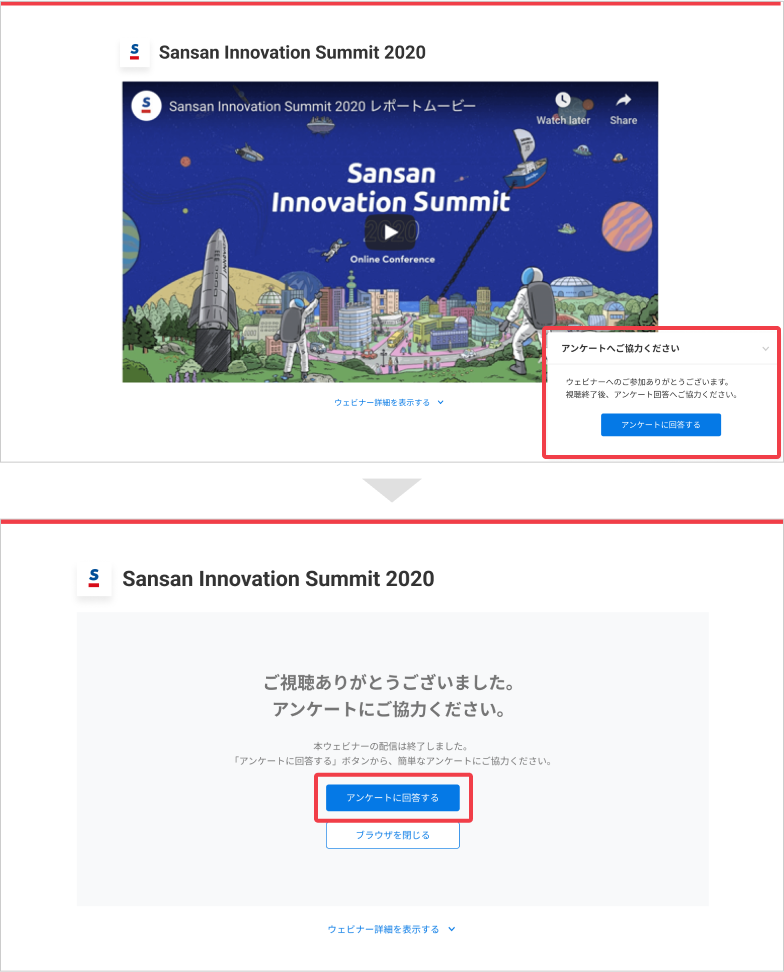Click the Share arrow icon
Viewport: 784px width, 972px height.
623,100
